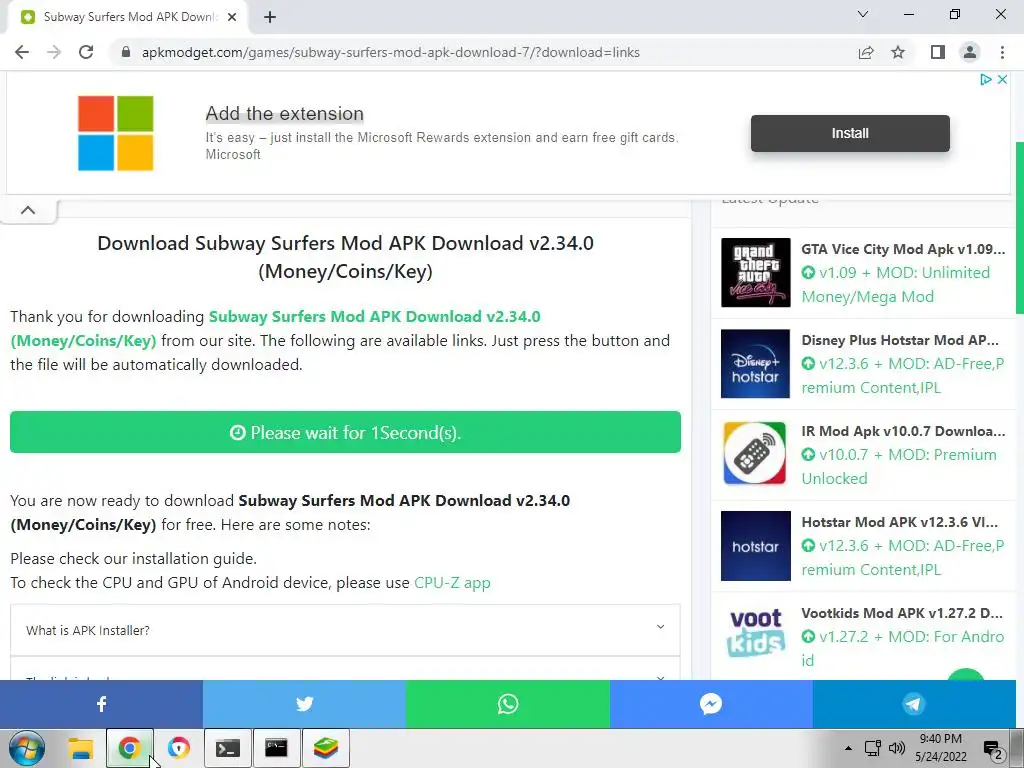Open the Chrome profile avatar
1024x768 pixels.
970,52
